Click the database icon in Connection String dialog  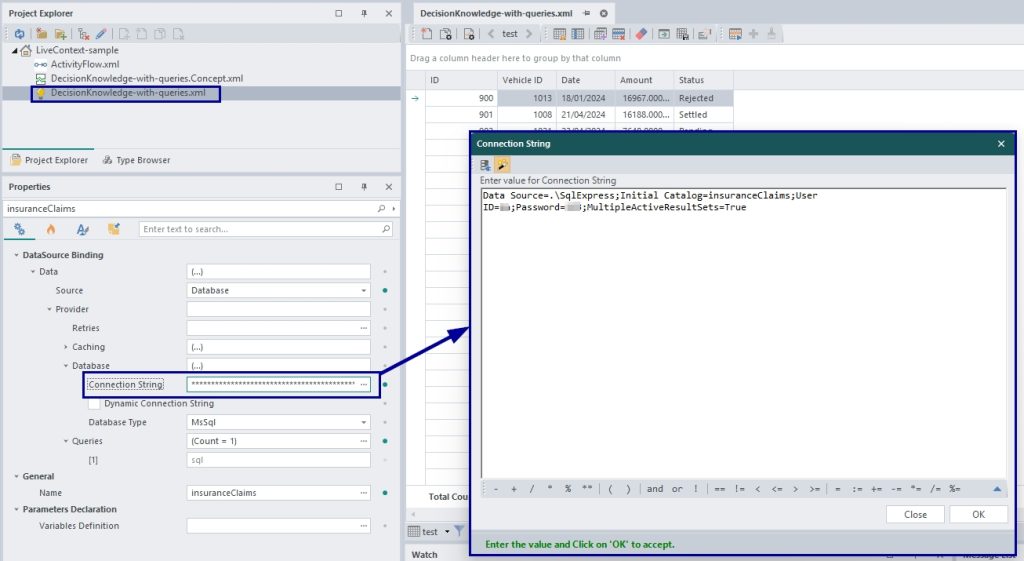(485, 165)
